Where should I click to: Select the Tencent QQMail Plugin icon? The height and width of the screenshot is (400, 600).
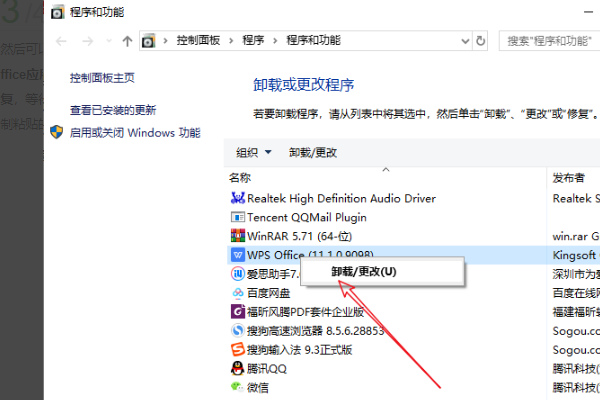coord(238,217)
